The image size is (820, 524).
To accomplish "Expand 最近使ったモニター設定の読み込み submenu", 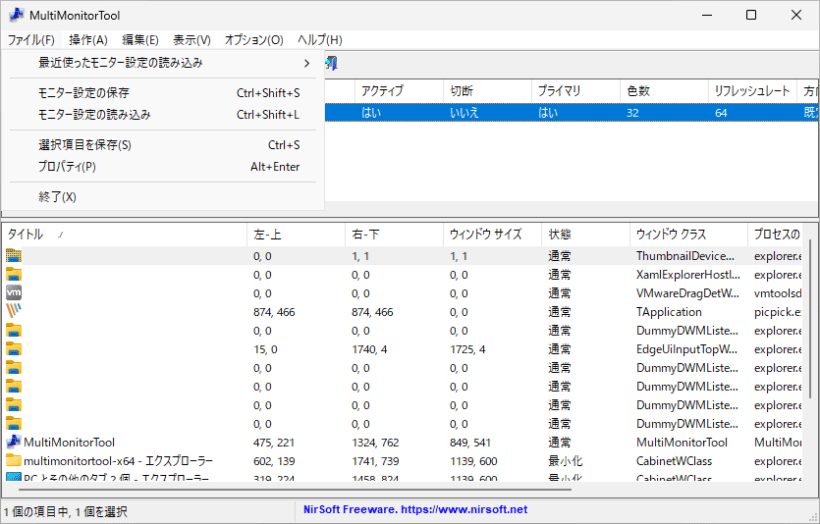I will tap(163, 63).
